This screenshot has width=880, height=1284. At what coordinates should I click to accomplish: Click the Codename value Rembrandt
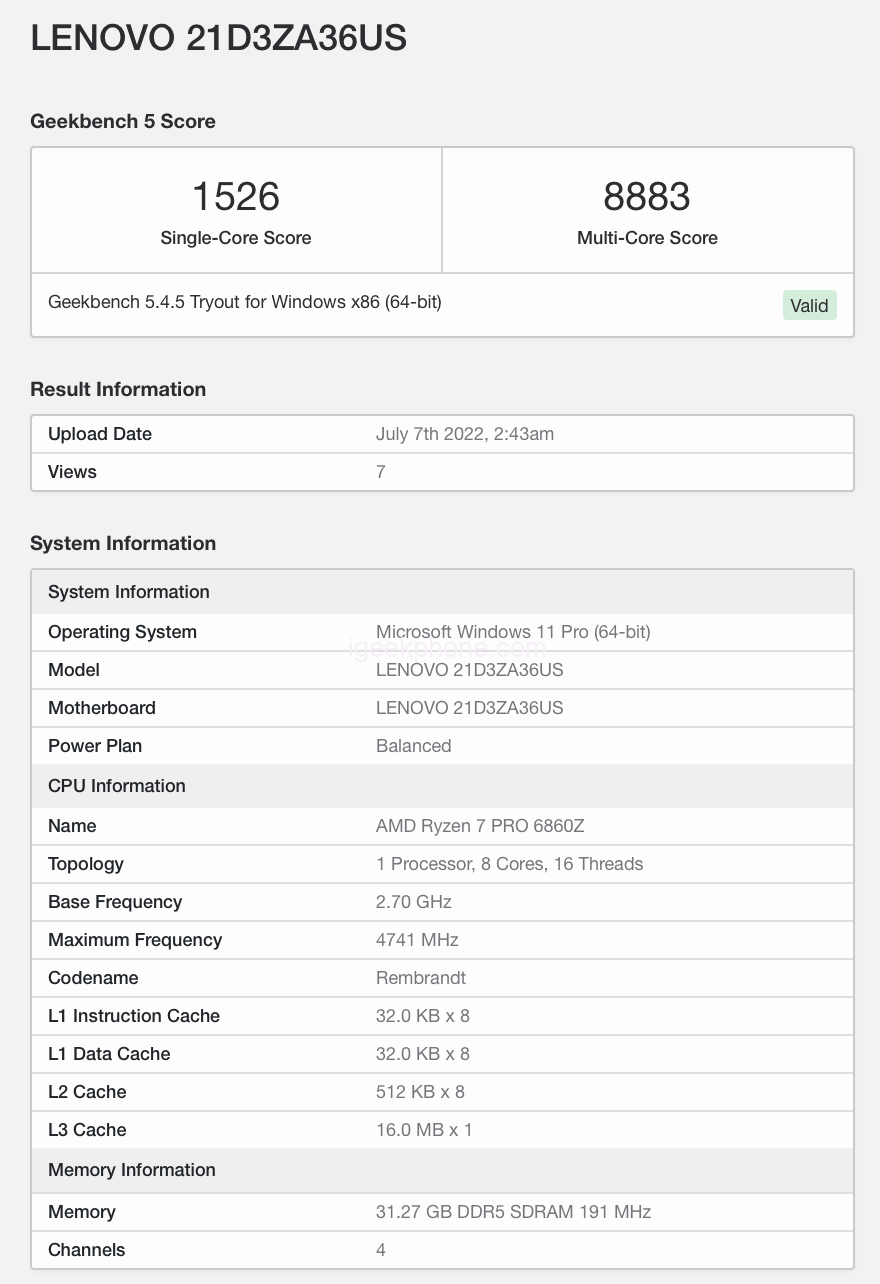(x=421, y=978)
